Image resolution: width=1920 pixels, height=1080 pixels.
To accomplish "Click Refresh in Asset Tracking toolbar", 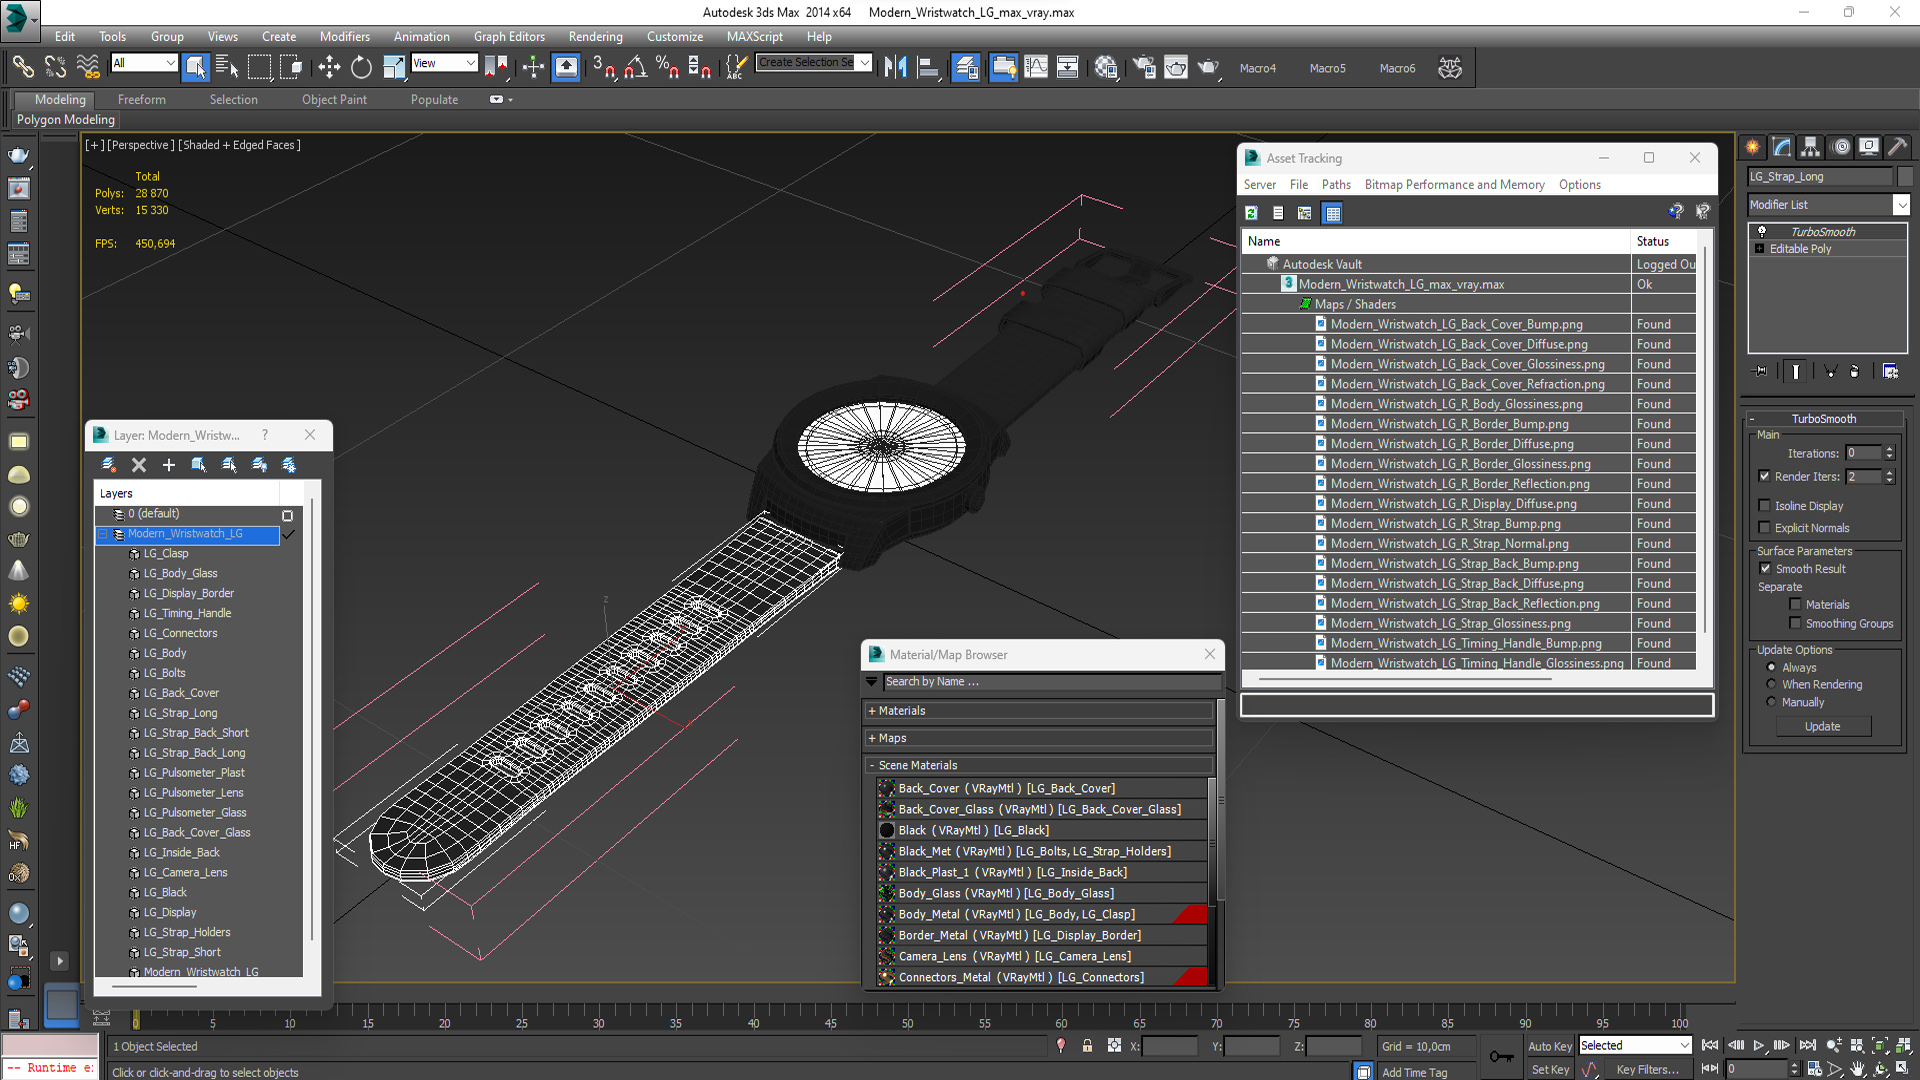I will (1251, 213).
